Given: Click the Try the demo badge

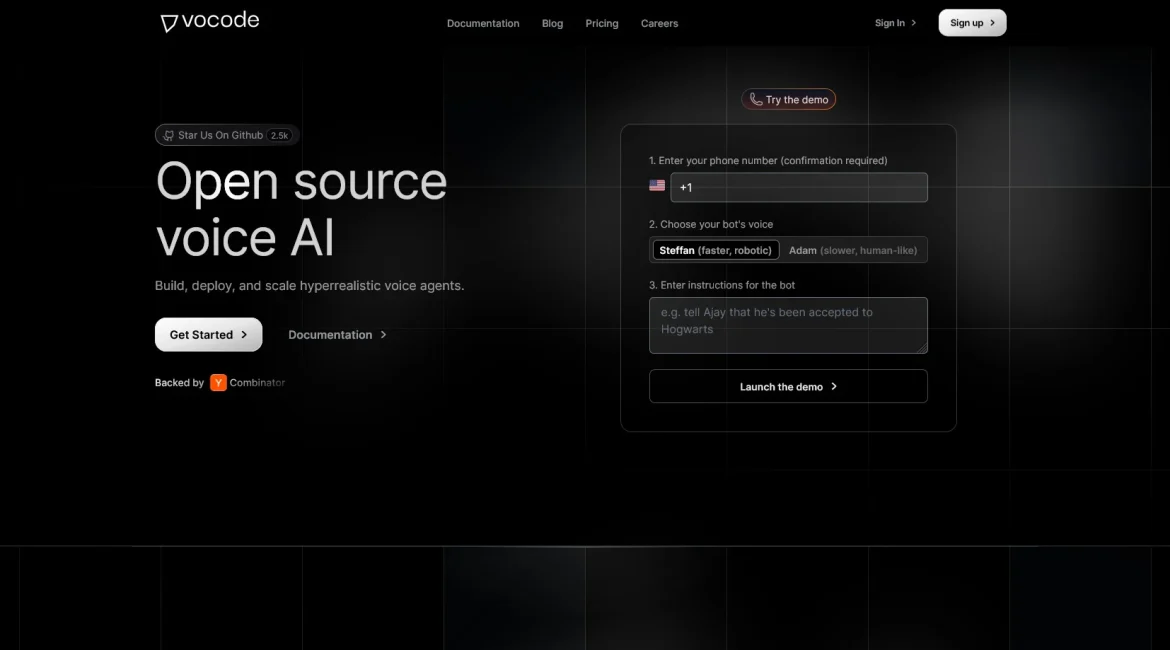Looking at the screenshot, I should click(789, 99).
